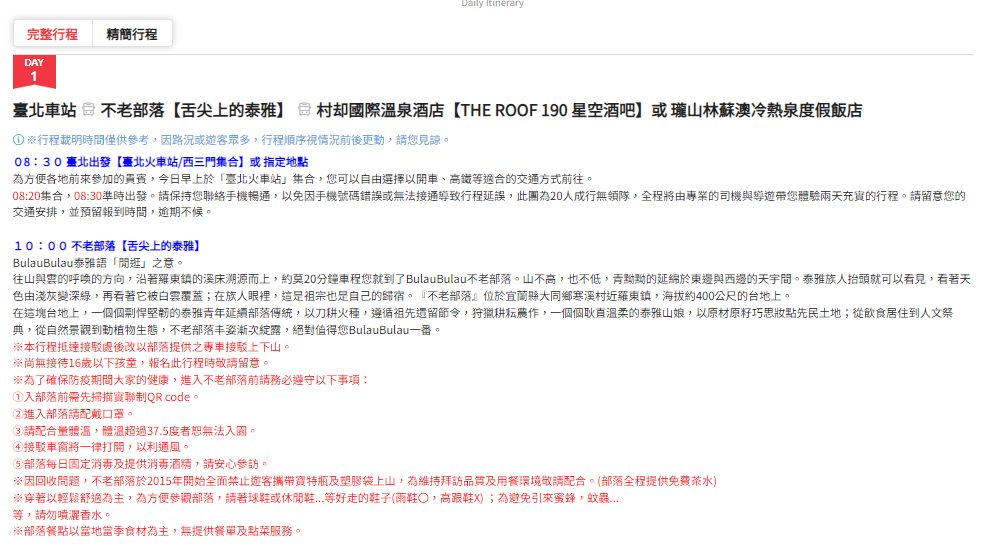The height and width of the screenshot is (560, 985).
Task: Switch to the 完整行程 tab
Action: click(53, 34)
